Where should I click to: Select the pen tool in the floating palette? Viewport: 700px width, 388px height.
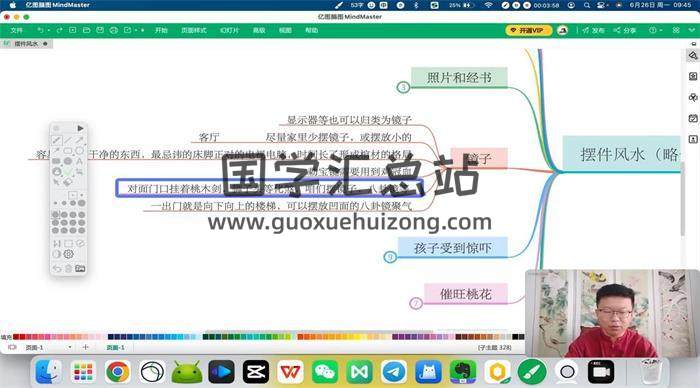click(57, 141)
